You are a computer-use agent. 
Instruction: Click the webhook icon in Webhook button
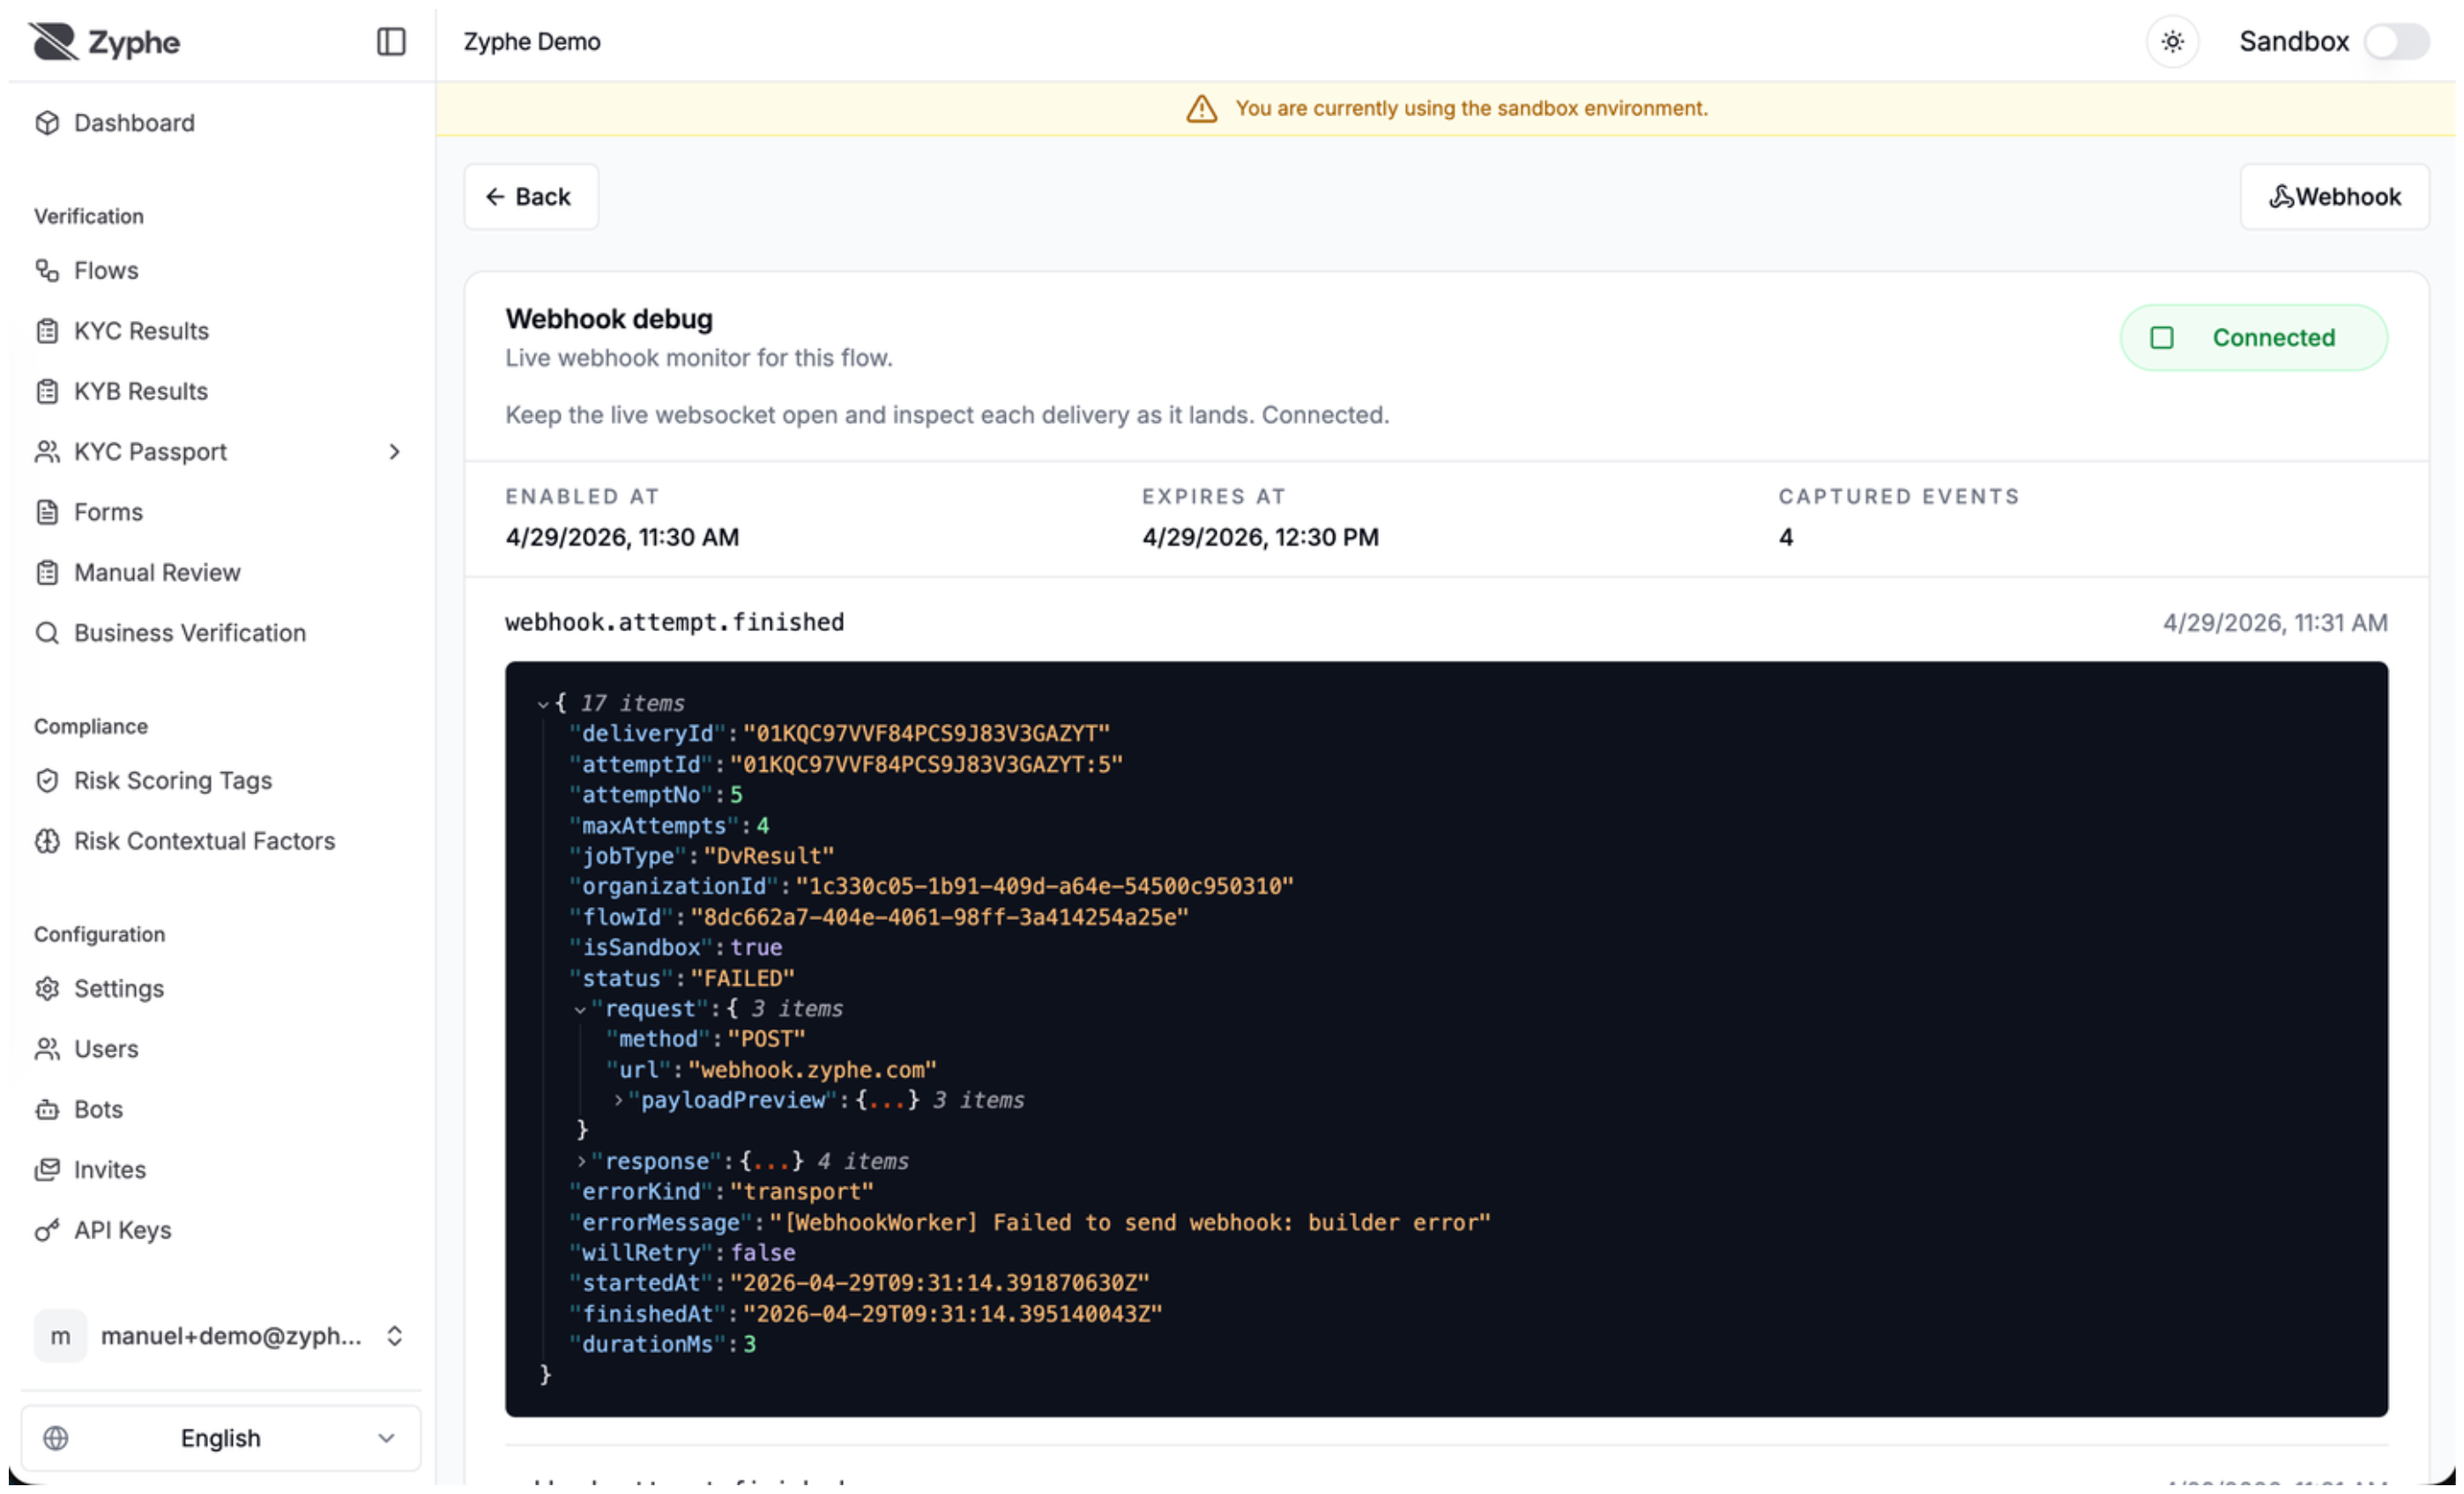tap(2281, 197)
